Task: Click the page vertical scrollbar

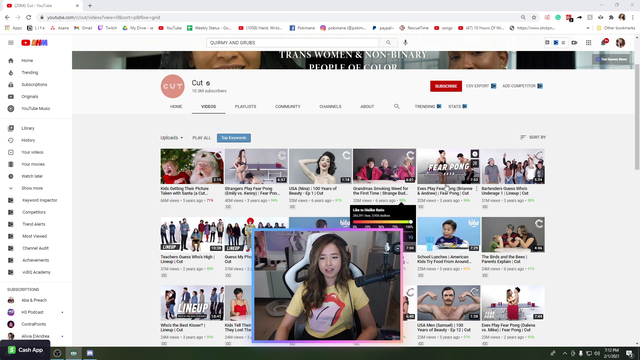Action: pos(637,116)
